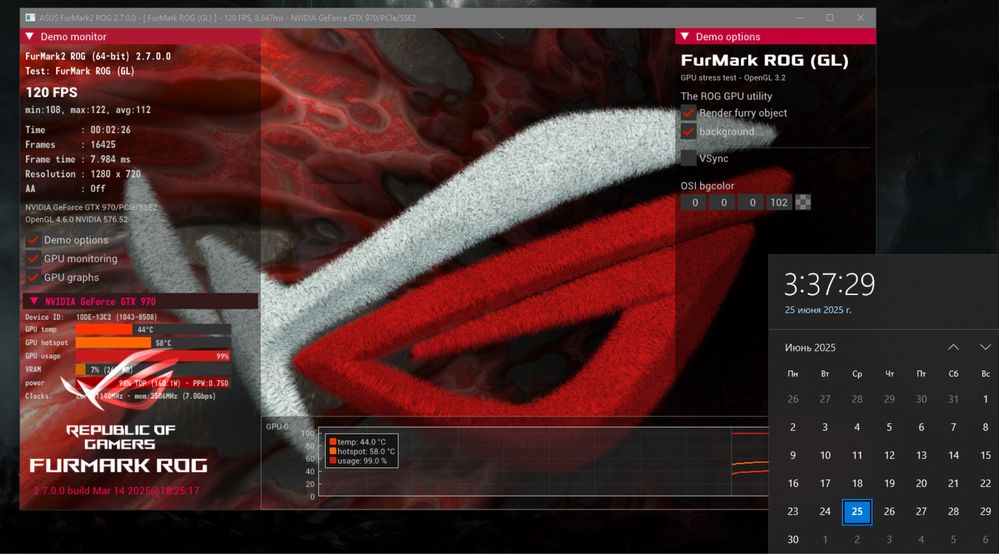Click the Device ID text line
This screenshot has height=554, width=999.
pos(91,316)
